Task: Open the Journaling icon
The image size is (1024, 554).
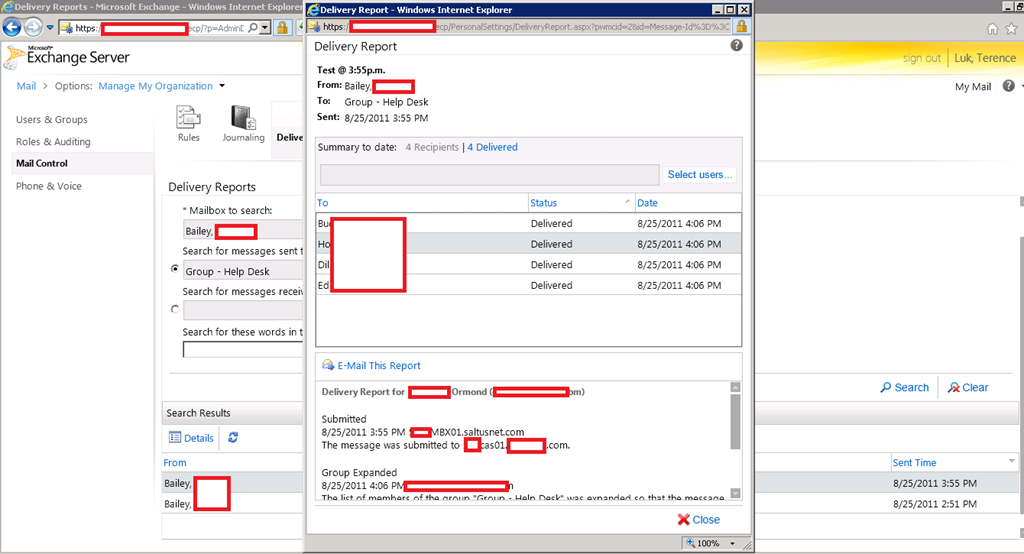Action: [243, 118]
